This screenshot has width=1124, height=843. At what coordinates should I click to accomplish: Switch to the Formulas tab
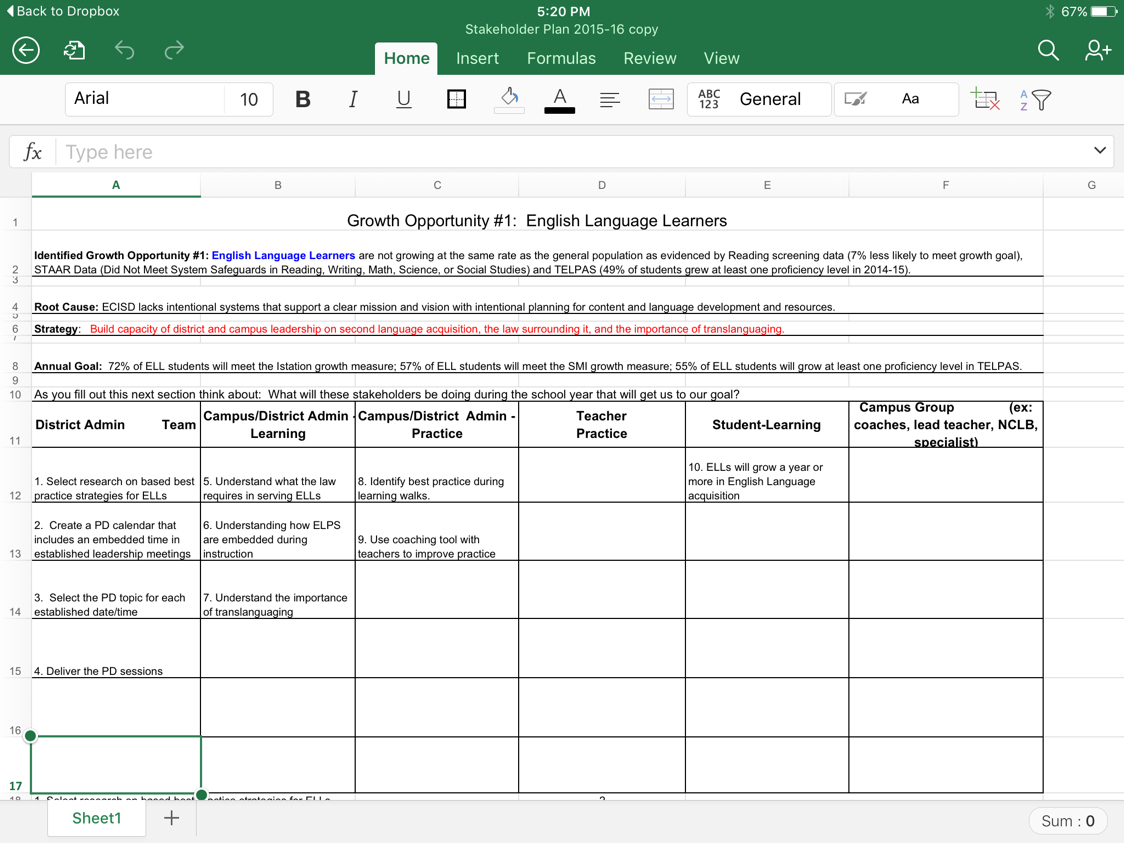tap(561, 58)
